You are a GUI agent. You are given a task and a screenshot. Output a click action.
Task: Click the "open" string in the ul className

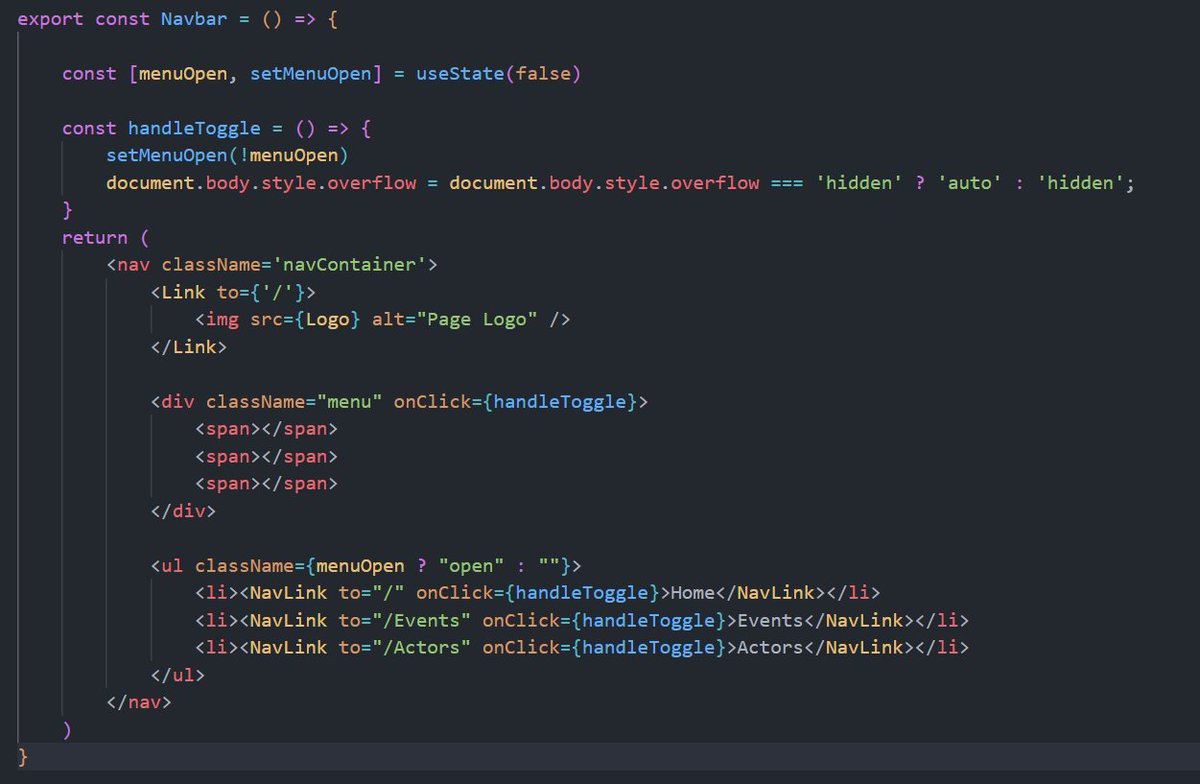[x=470, y=565]
